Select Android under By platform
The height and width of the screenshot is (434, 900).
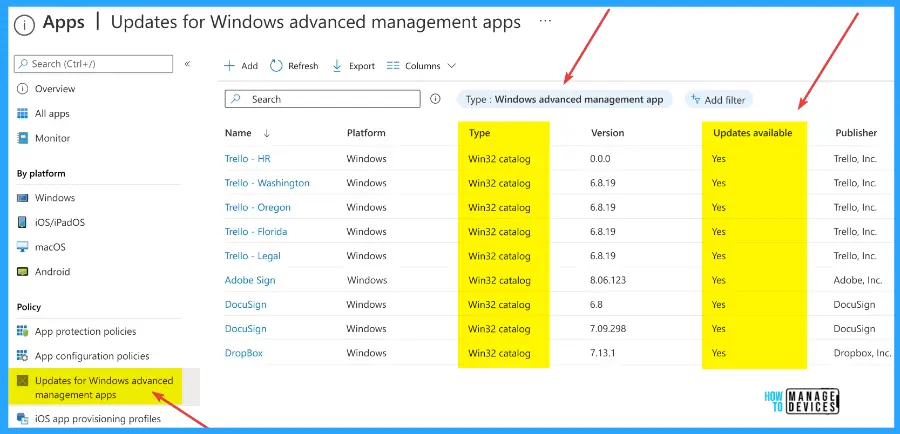click(x=52, y=272)
